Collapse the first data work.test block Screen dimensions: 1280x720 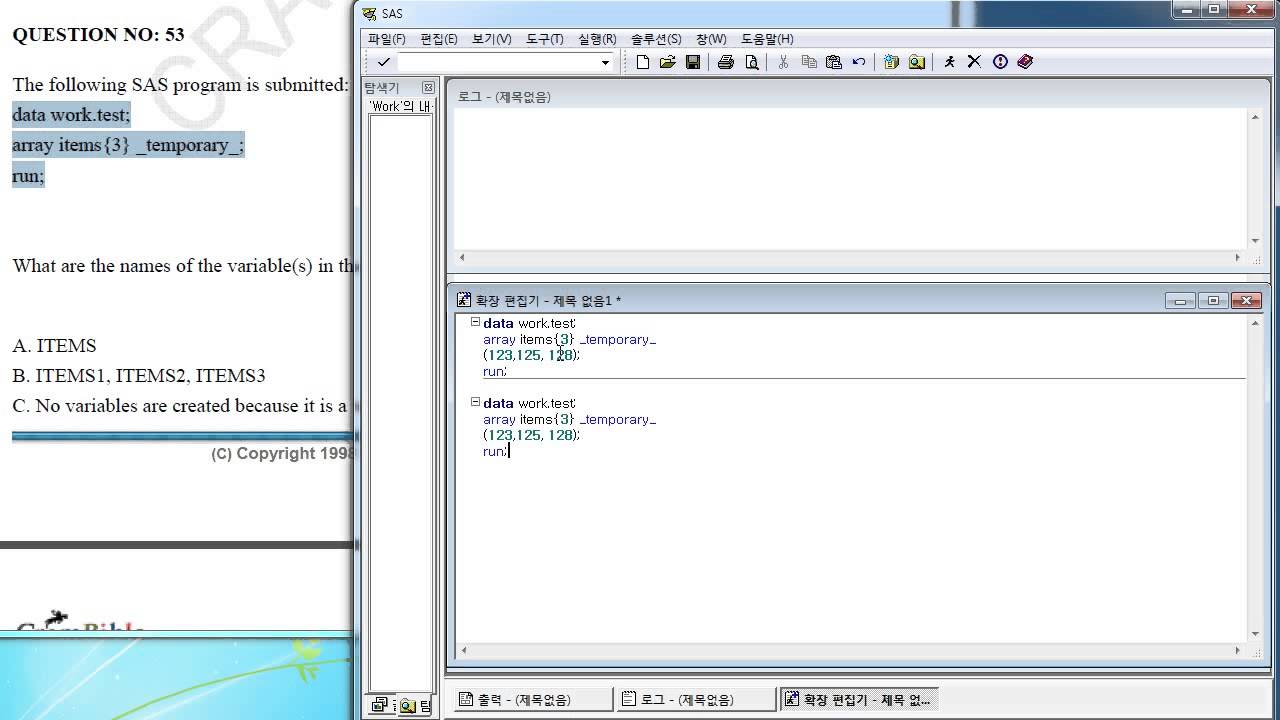point(475,322)
